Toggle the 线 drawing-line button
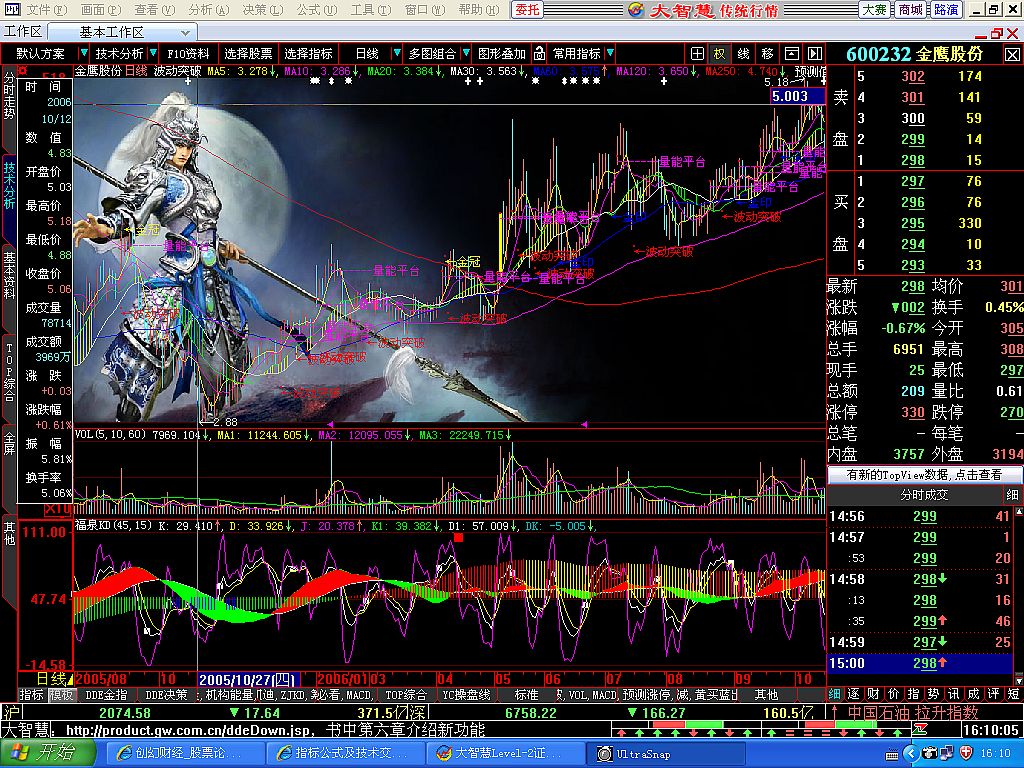This screenshot has width=1024, height=768. tap(744, 54)
